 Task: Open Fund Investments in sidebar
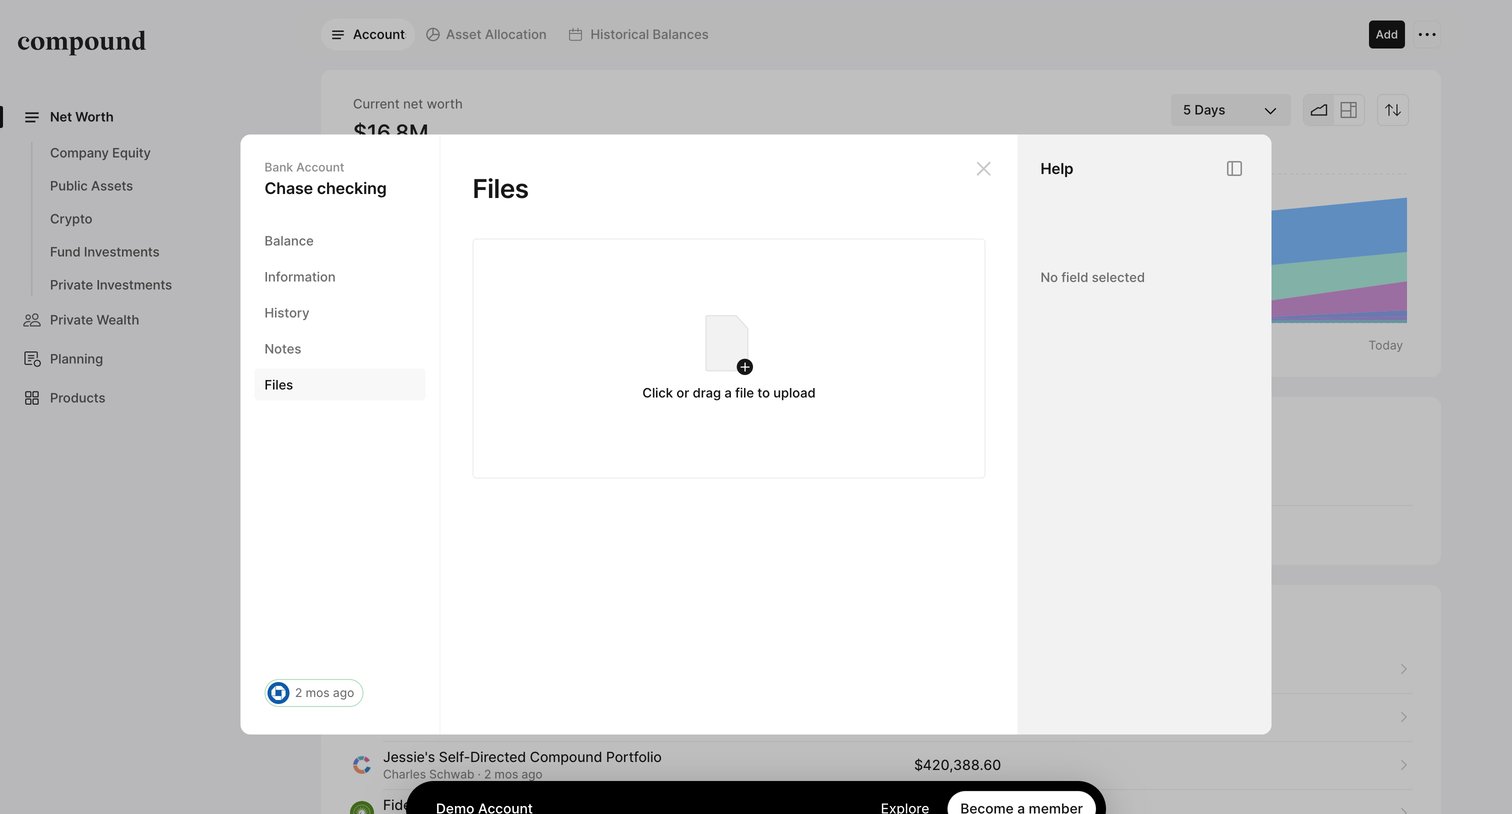coord(105,252)
